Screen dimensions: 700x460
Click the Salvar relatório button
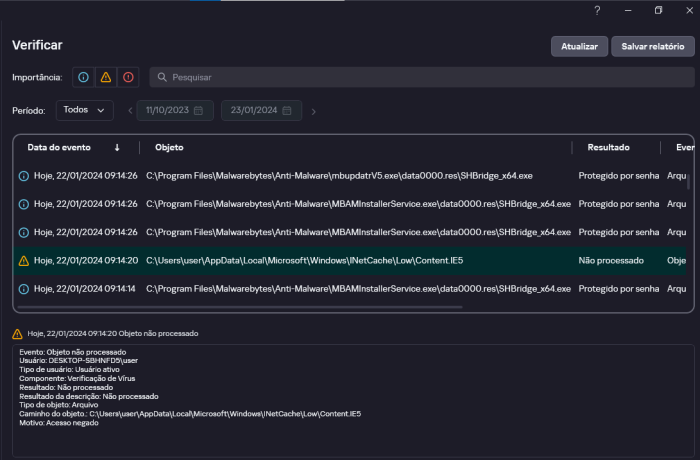[x=652, y=46]
